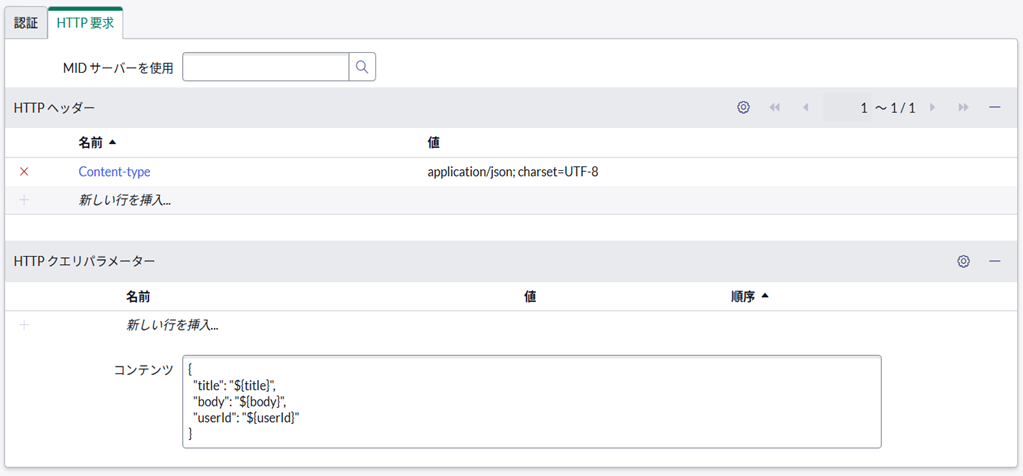Go to first page of HTTP ヘッダー list
The image size is (1023, 476).
click(775, 108)
